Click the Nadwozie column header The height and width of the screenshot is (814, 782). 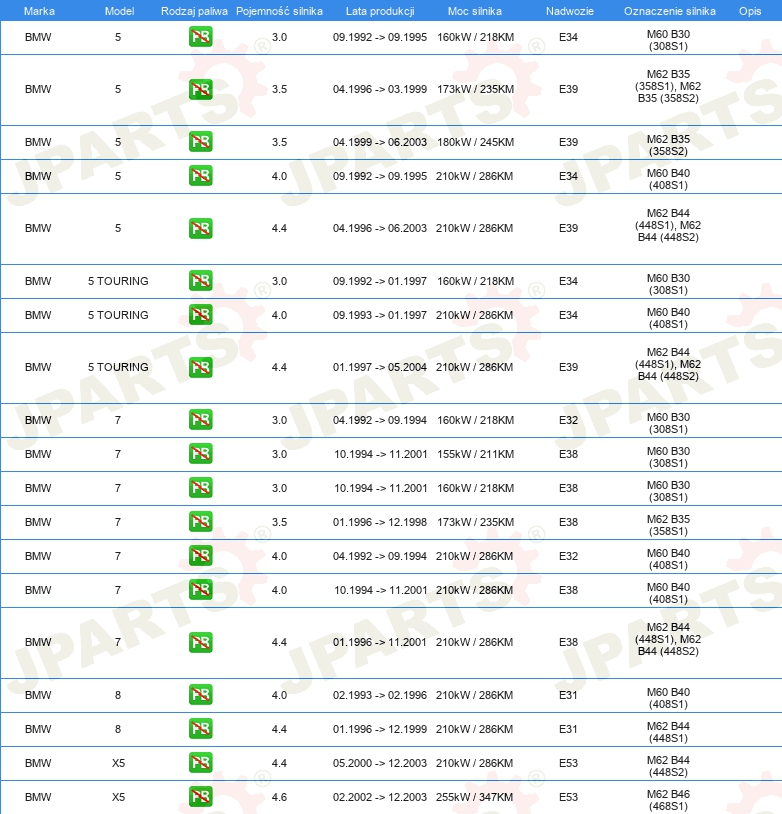tap(570, 11)
